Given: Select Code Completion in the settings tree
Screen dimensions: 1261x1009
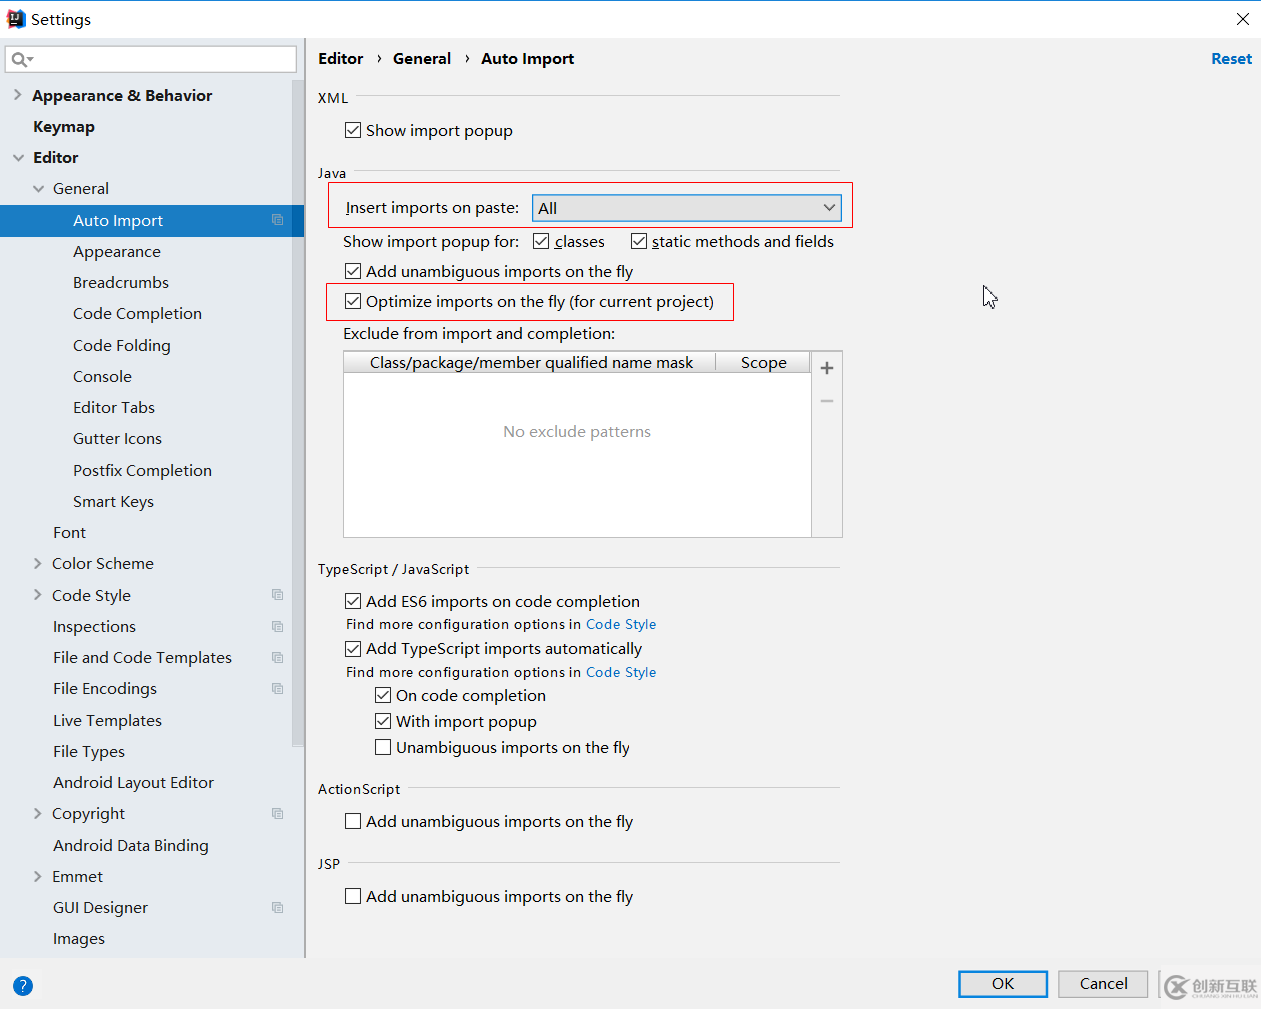Looking at the screenshot, I should (x=137, y=314).
